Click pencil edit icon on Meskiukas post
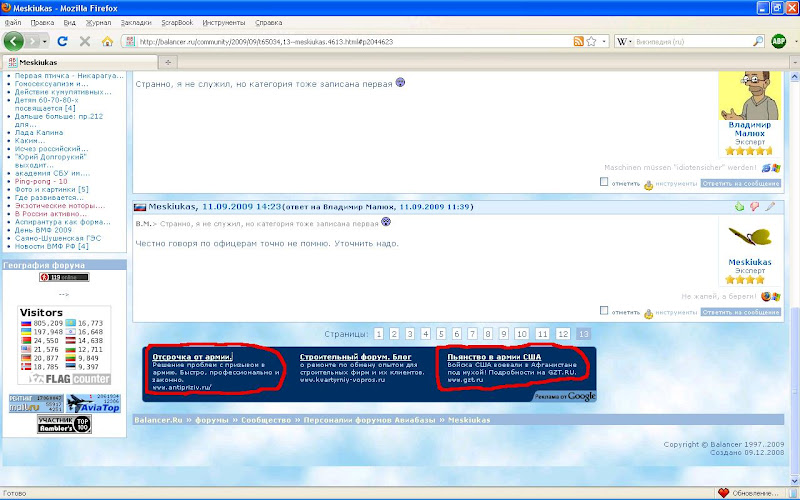This screenshot has width=800, height=500. (770, 206)
